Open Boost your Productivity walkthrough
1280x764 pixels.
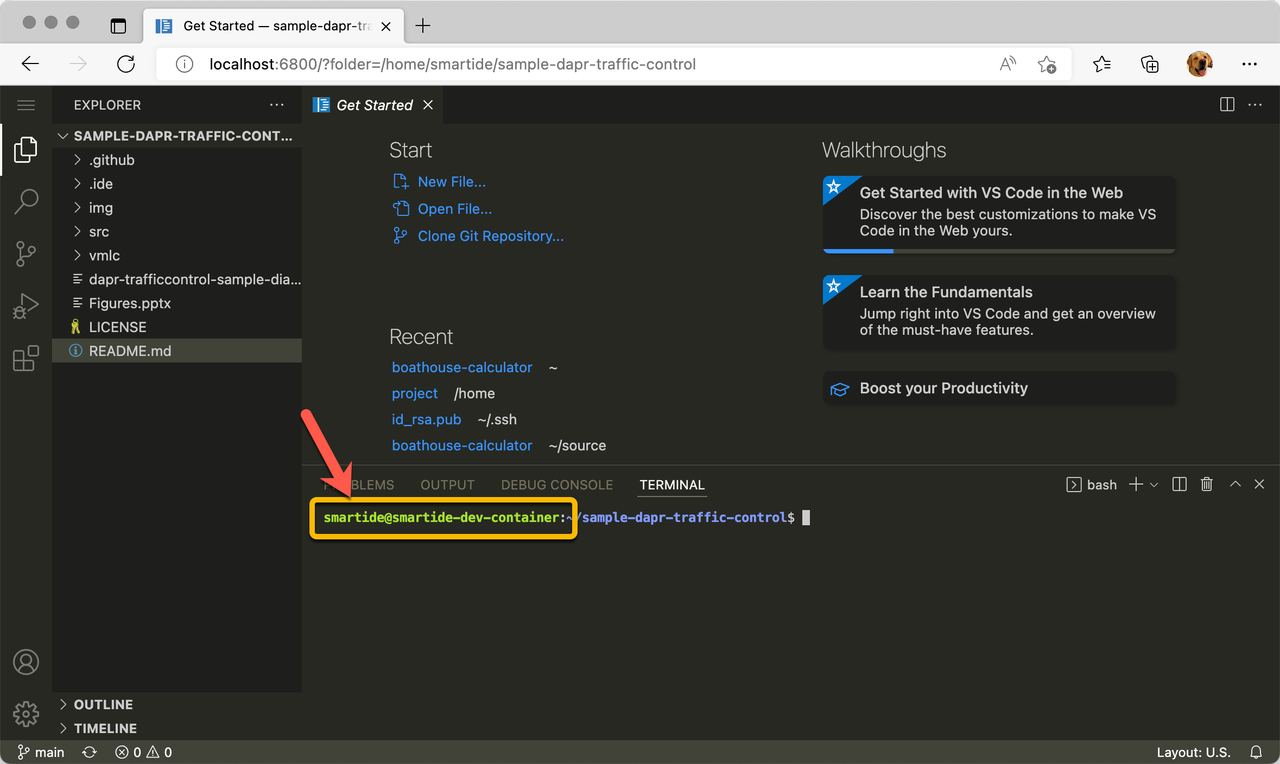[999, 388]
